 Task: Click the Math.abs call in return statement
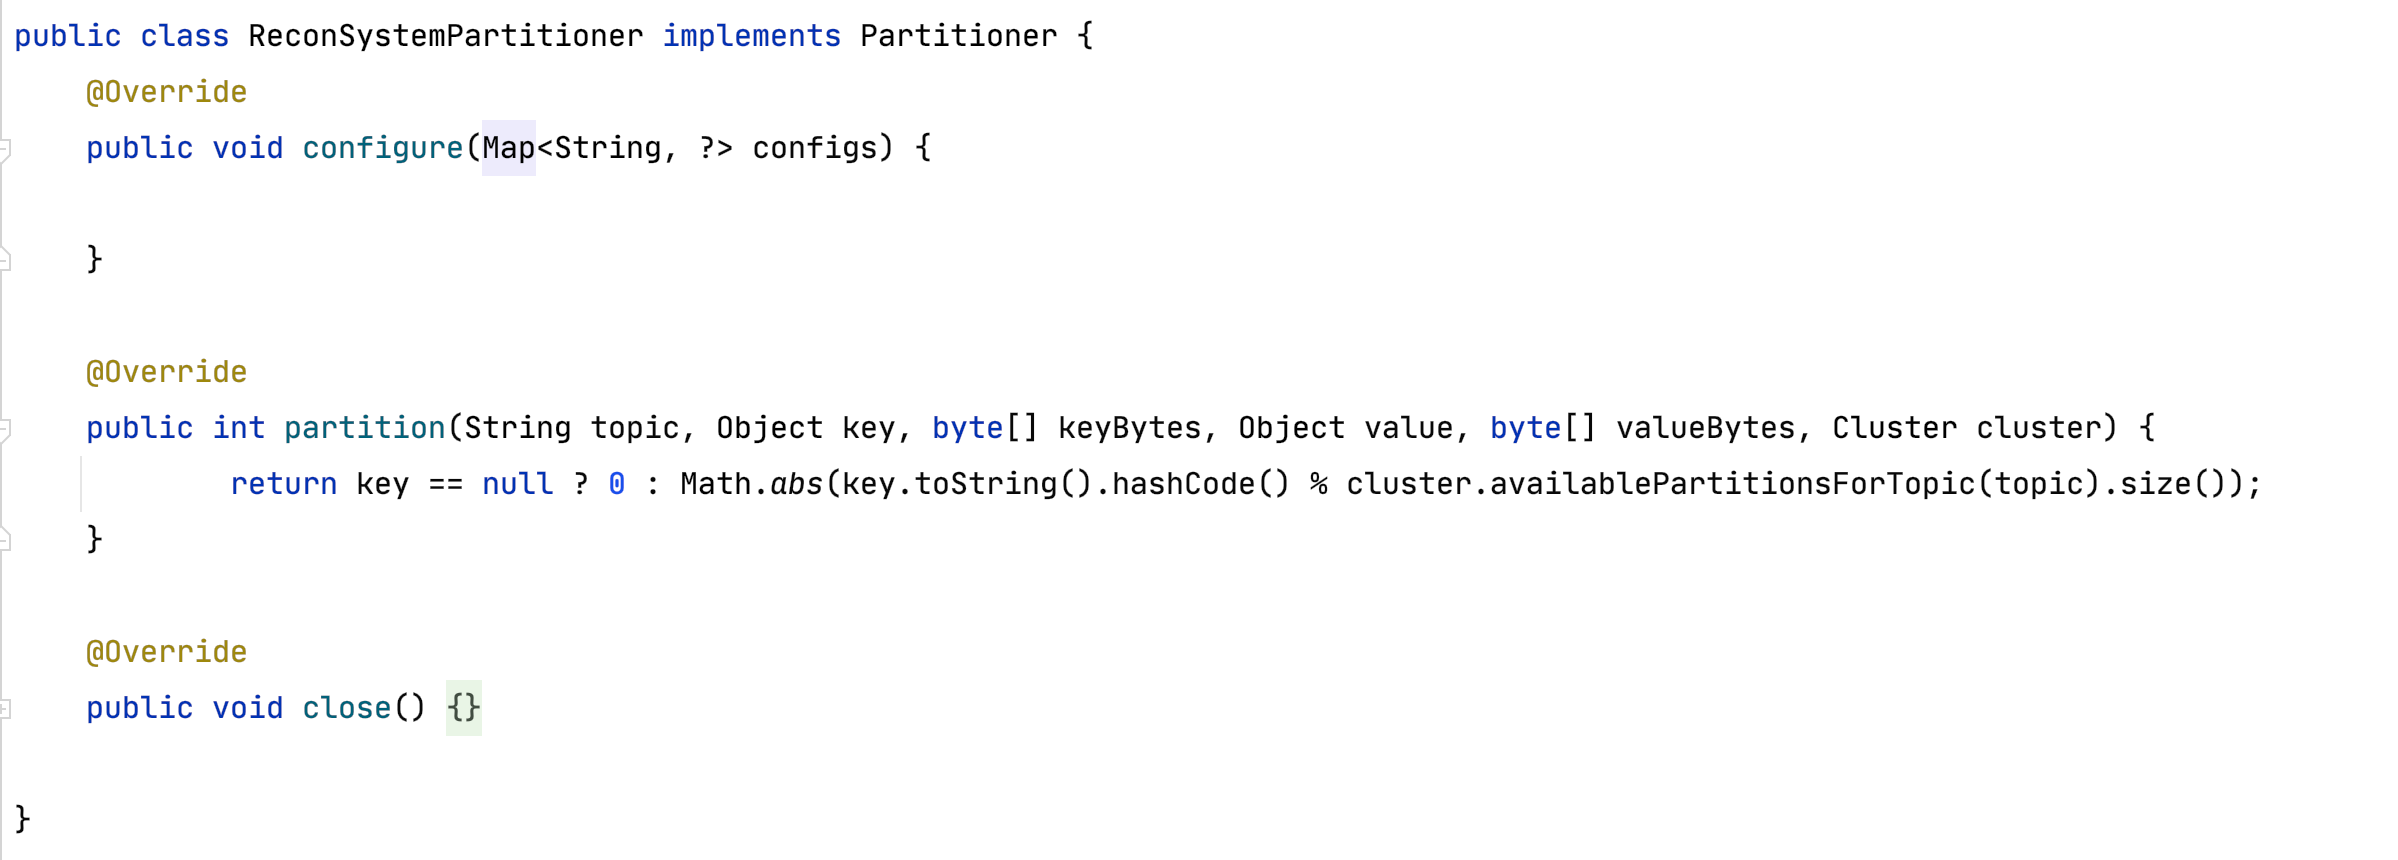[x=751, y=484]
